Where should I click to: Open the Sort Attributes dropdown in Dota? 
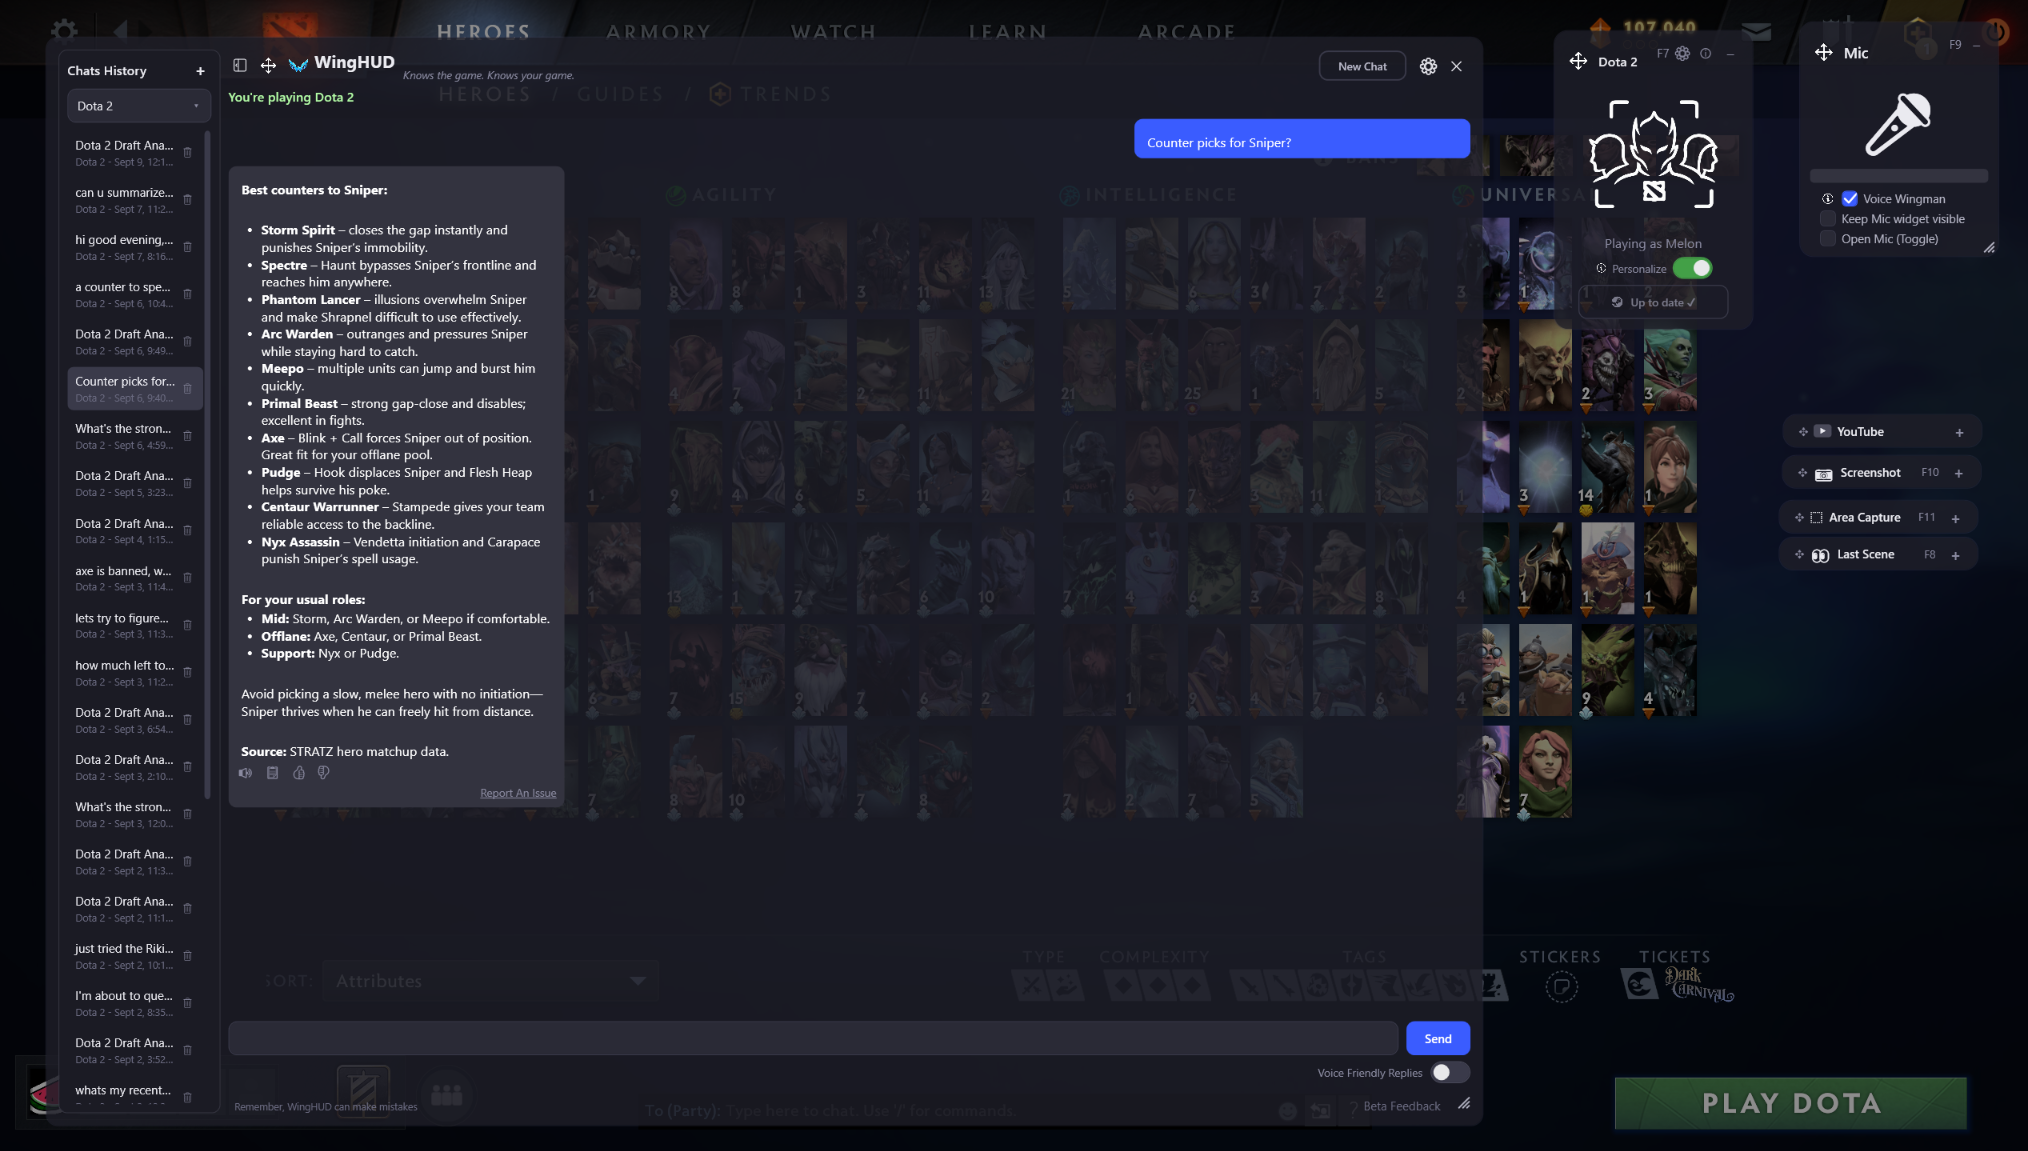(490, 981)
